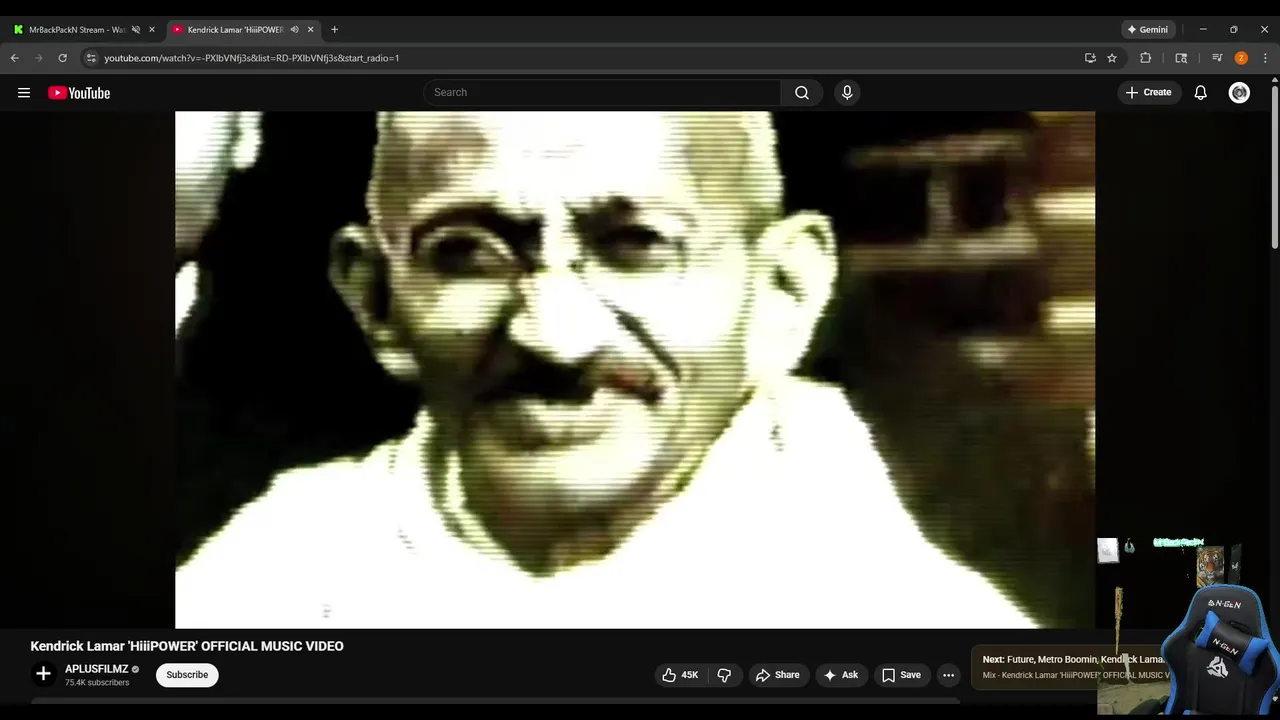Go back in browser history
The image size is (1280, 720).
tap(15, 58)
